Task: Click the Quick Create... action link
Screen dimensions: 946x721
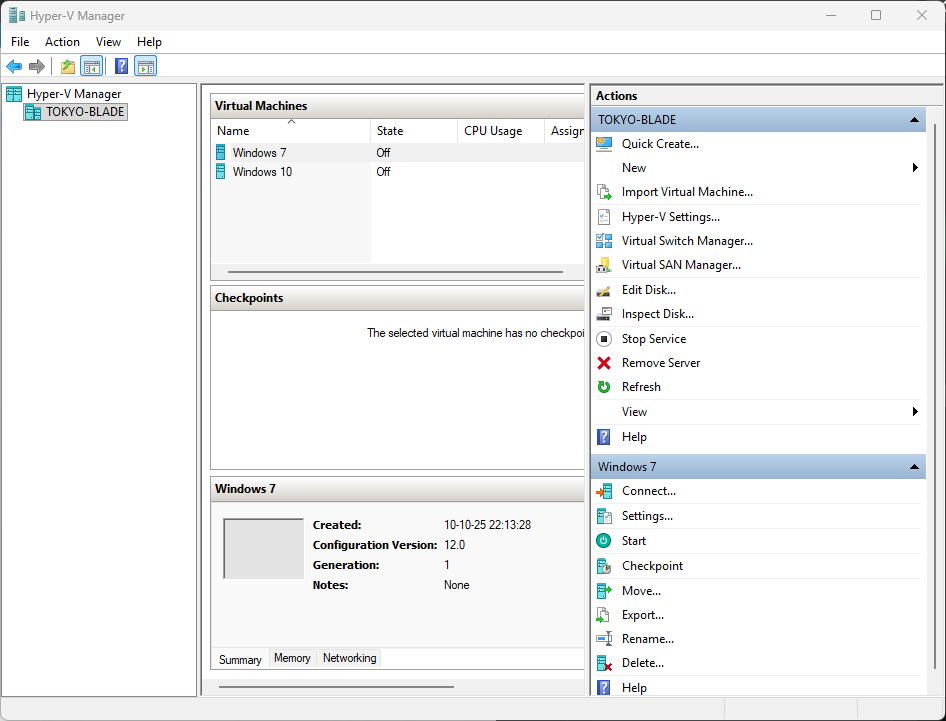Action: pyautogui.click(x=660, y=144)
